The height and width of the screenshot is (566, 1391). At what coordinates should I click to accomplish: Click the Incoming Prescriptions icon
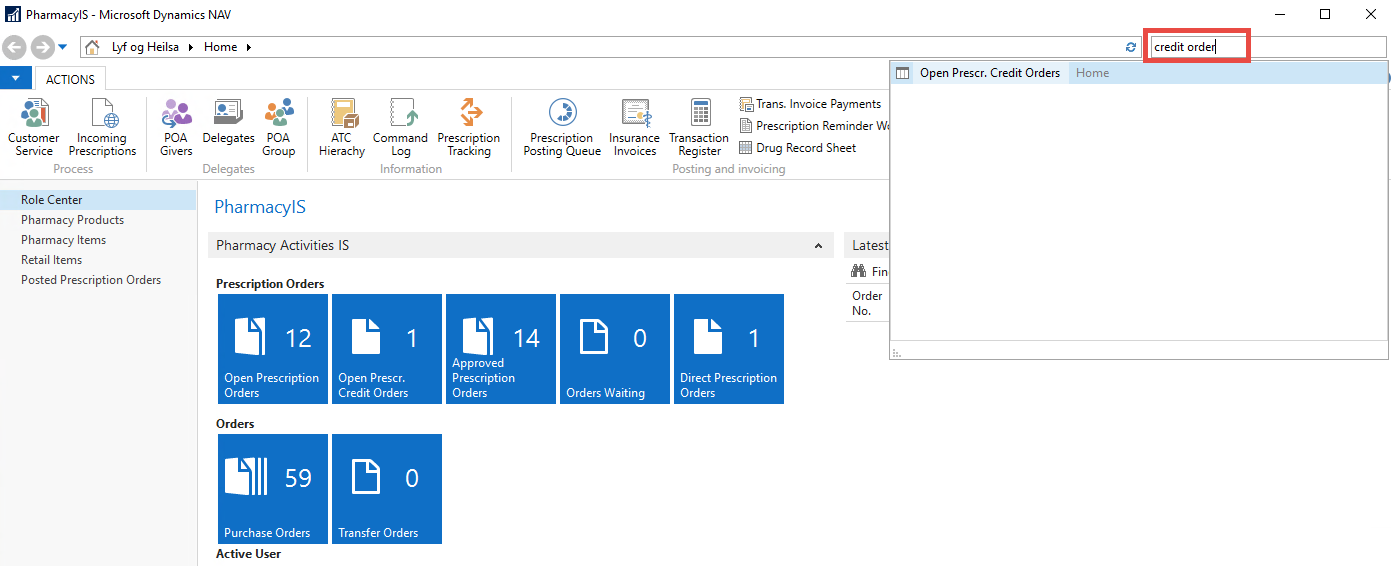coord(102,127)
